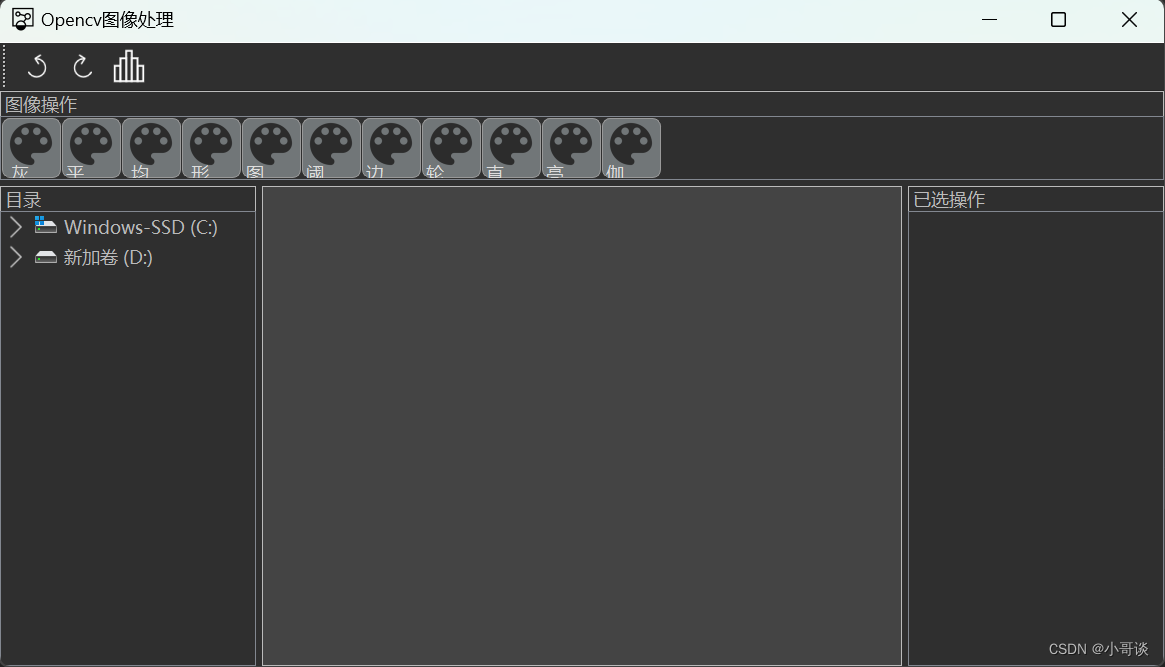Select 新加卷 (D:) in directory tree
This screenshot has height=667, width=1165.
click(x=108, y=258)
